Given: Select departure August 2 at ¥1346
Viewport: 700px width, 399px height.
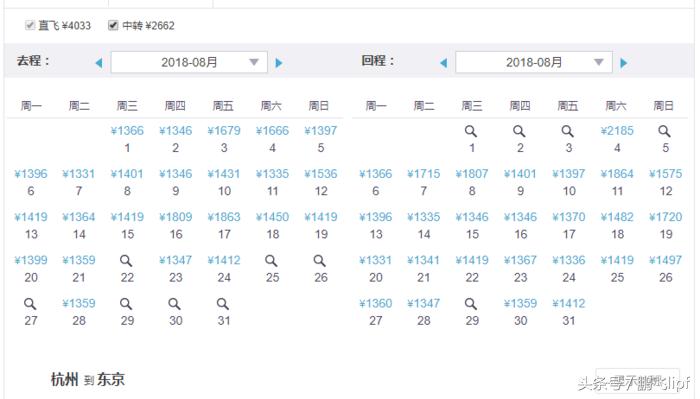Looking at the screenshot, I should [x=175, y=131].
